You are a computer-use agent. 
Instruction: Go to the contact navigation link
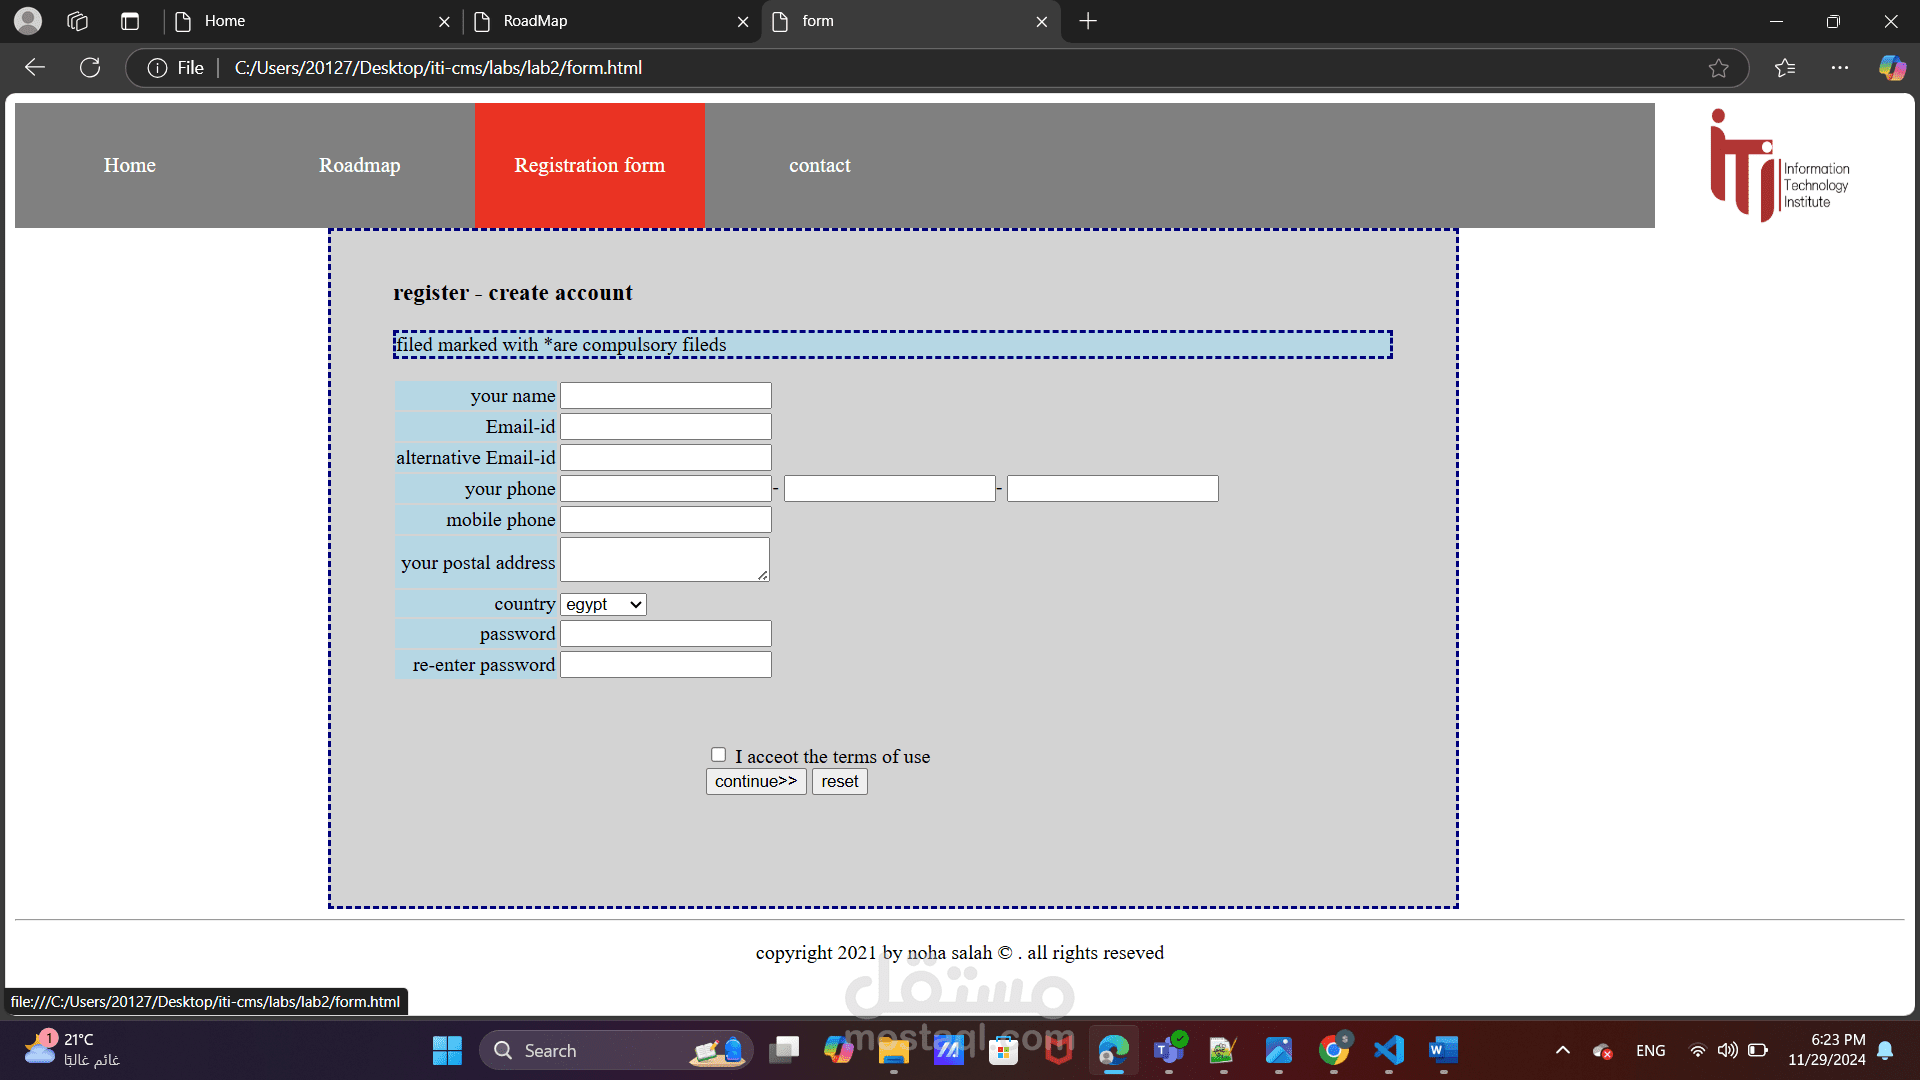click(x=819, y=165)
